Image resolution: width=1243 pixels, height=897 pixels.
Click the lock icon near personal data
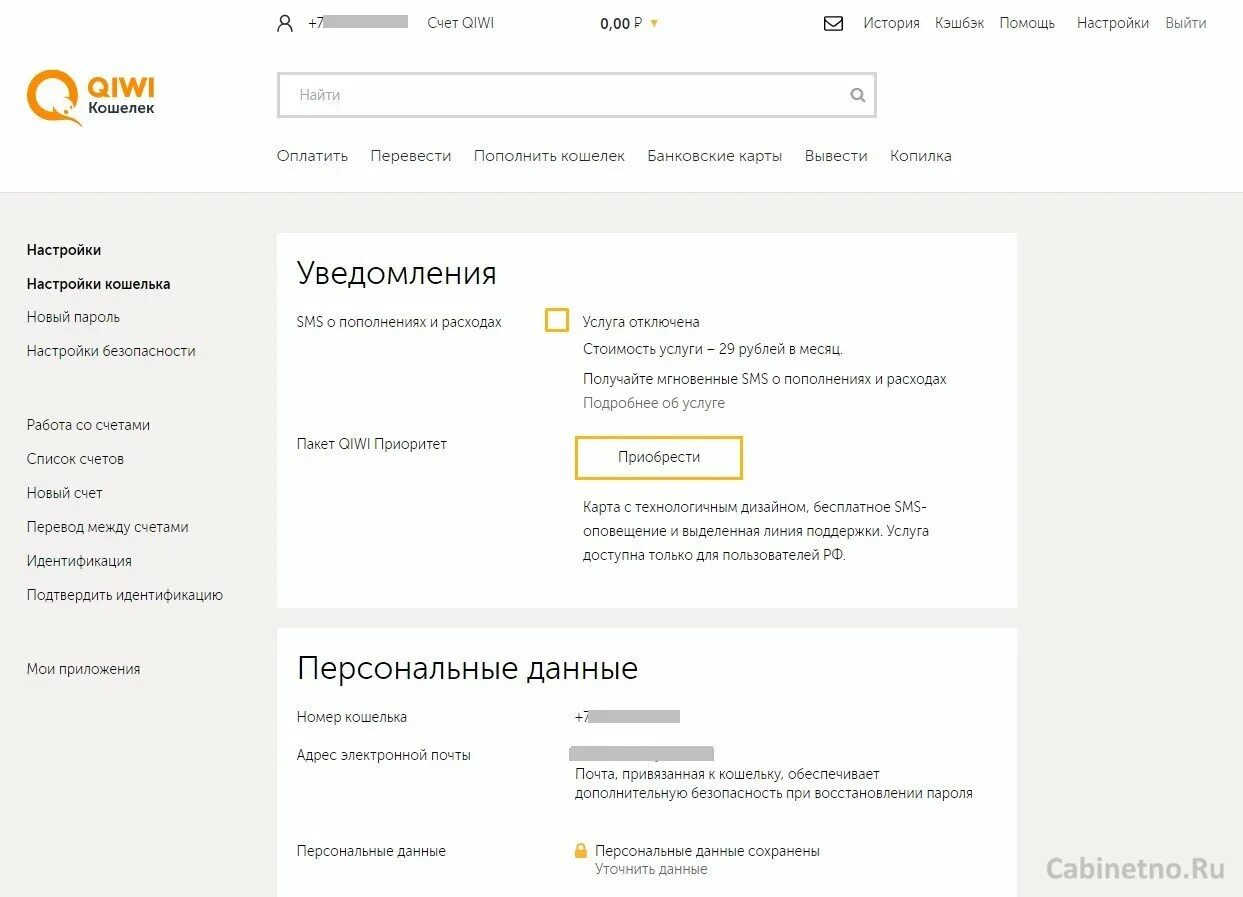pos(580,851)
